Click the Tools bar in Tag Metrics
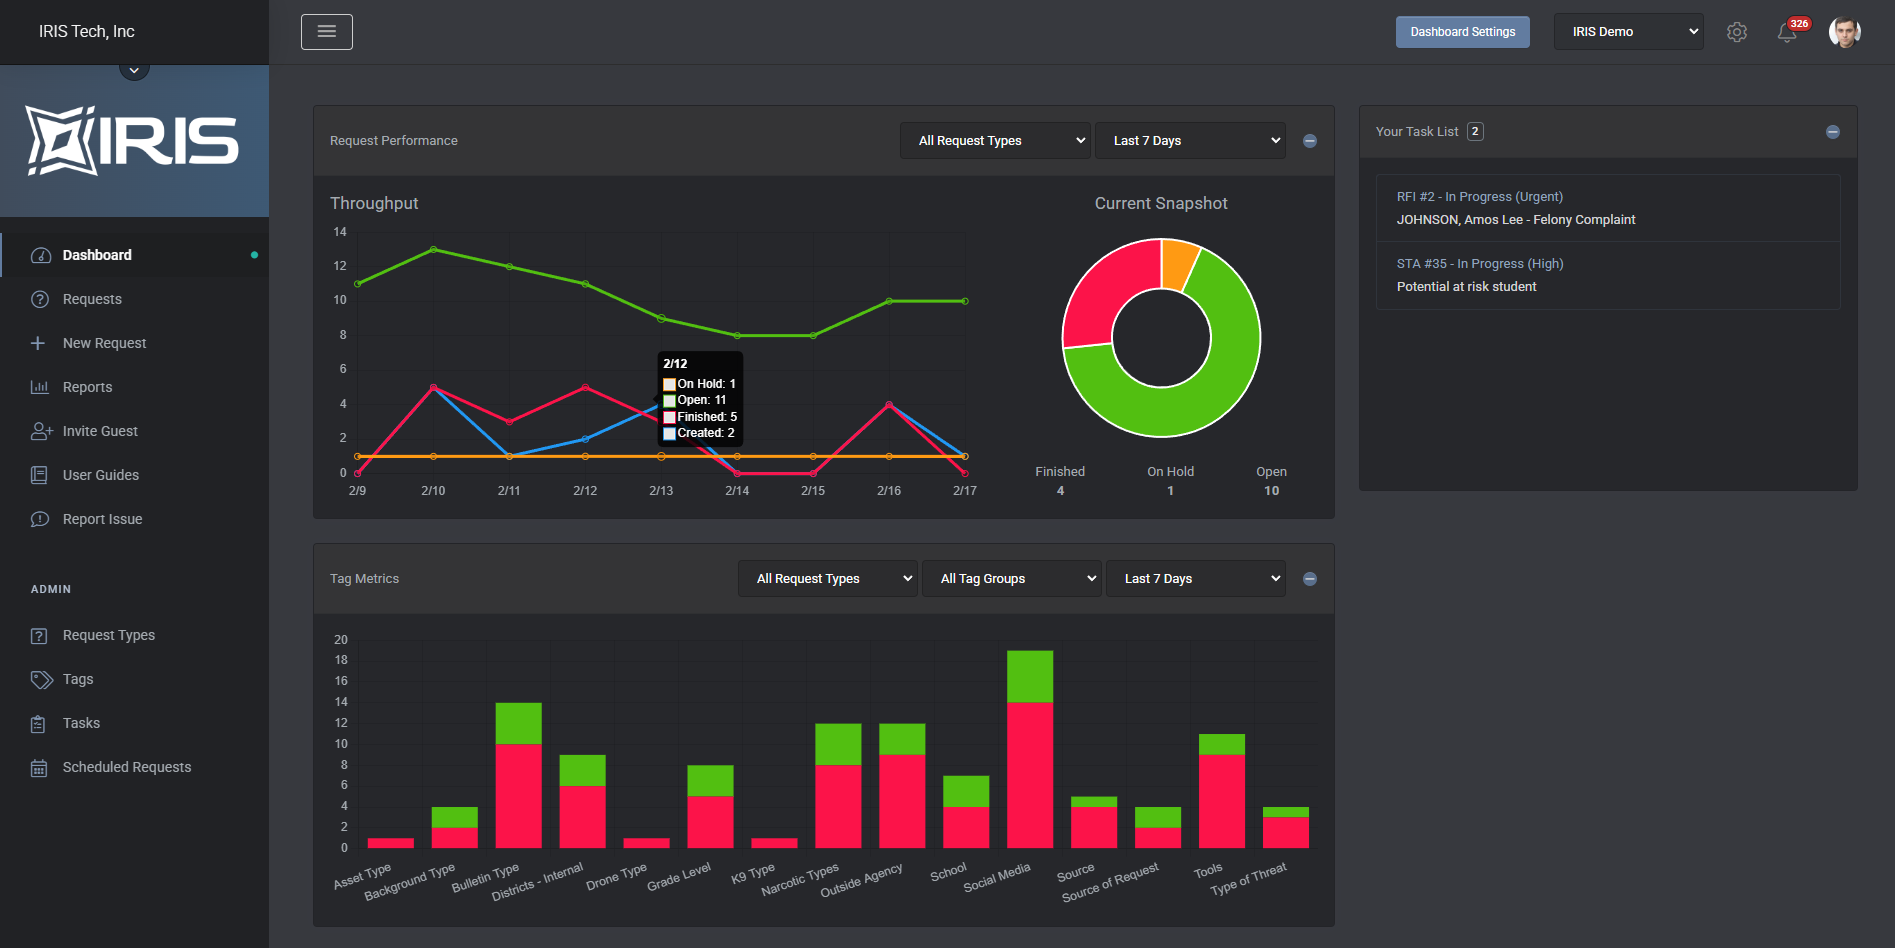This screenshot has width=1895, height=948. click(x=1222, y=791)
